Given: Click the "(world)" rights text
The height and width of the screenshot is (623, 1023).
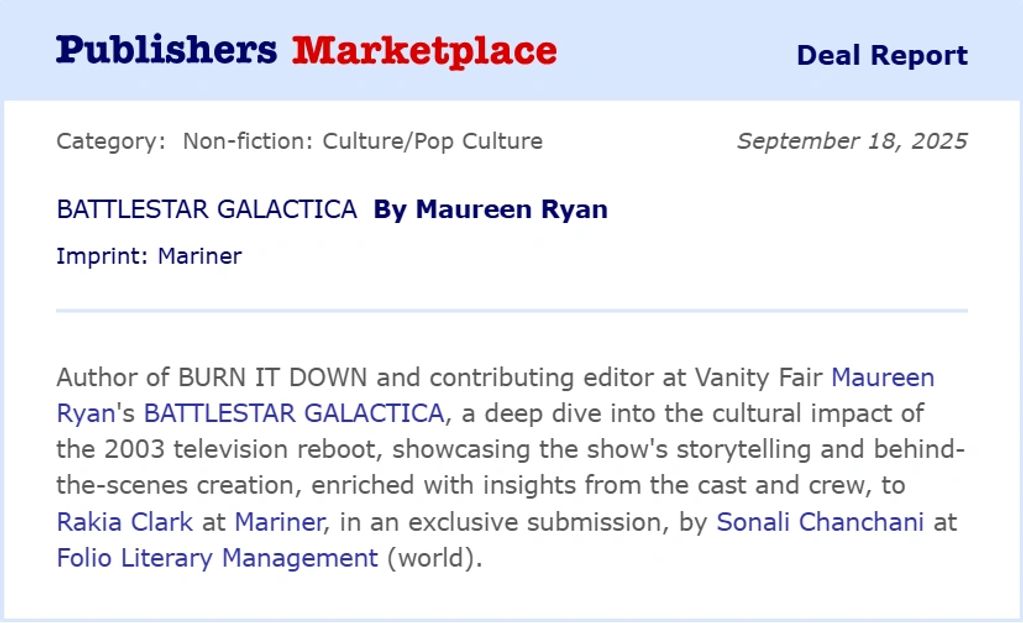Looking at the screenshot, I should pos(434,557).
